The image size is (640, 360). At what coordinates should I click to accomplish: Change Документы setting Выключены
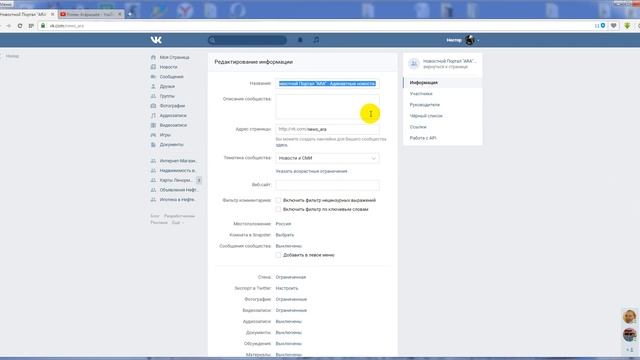[289, 333]
